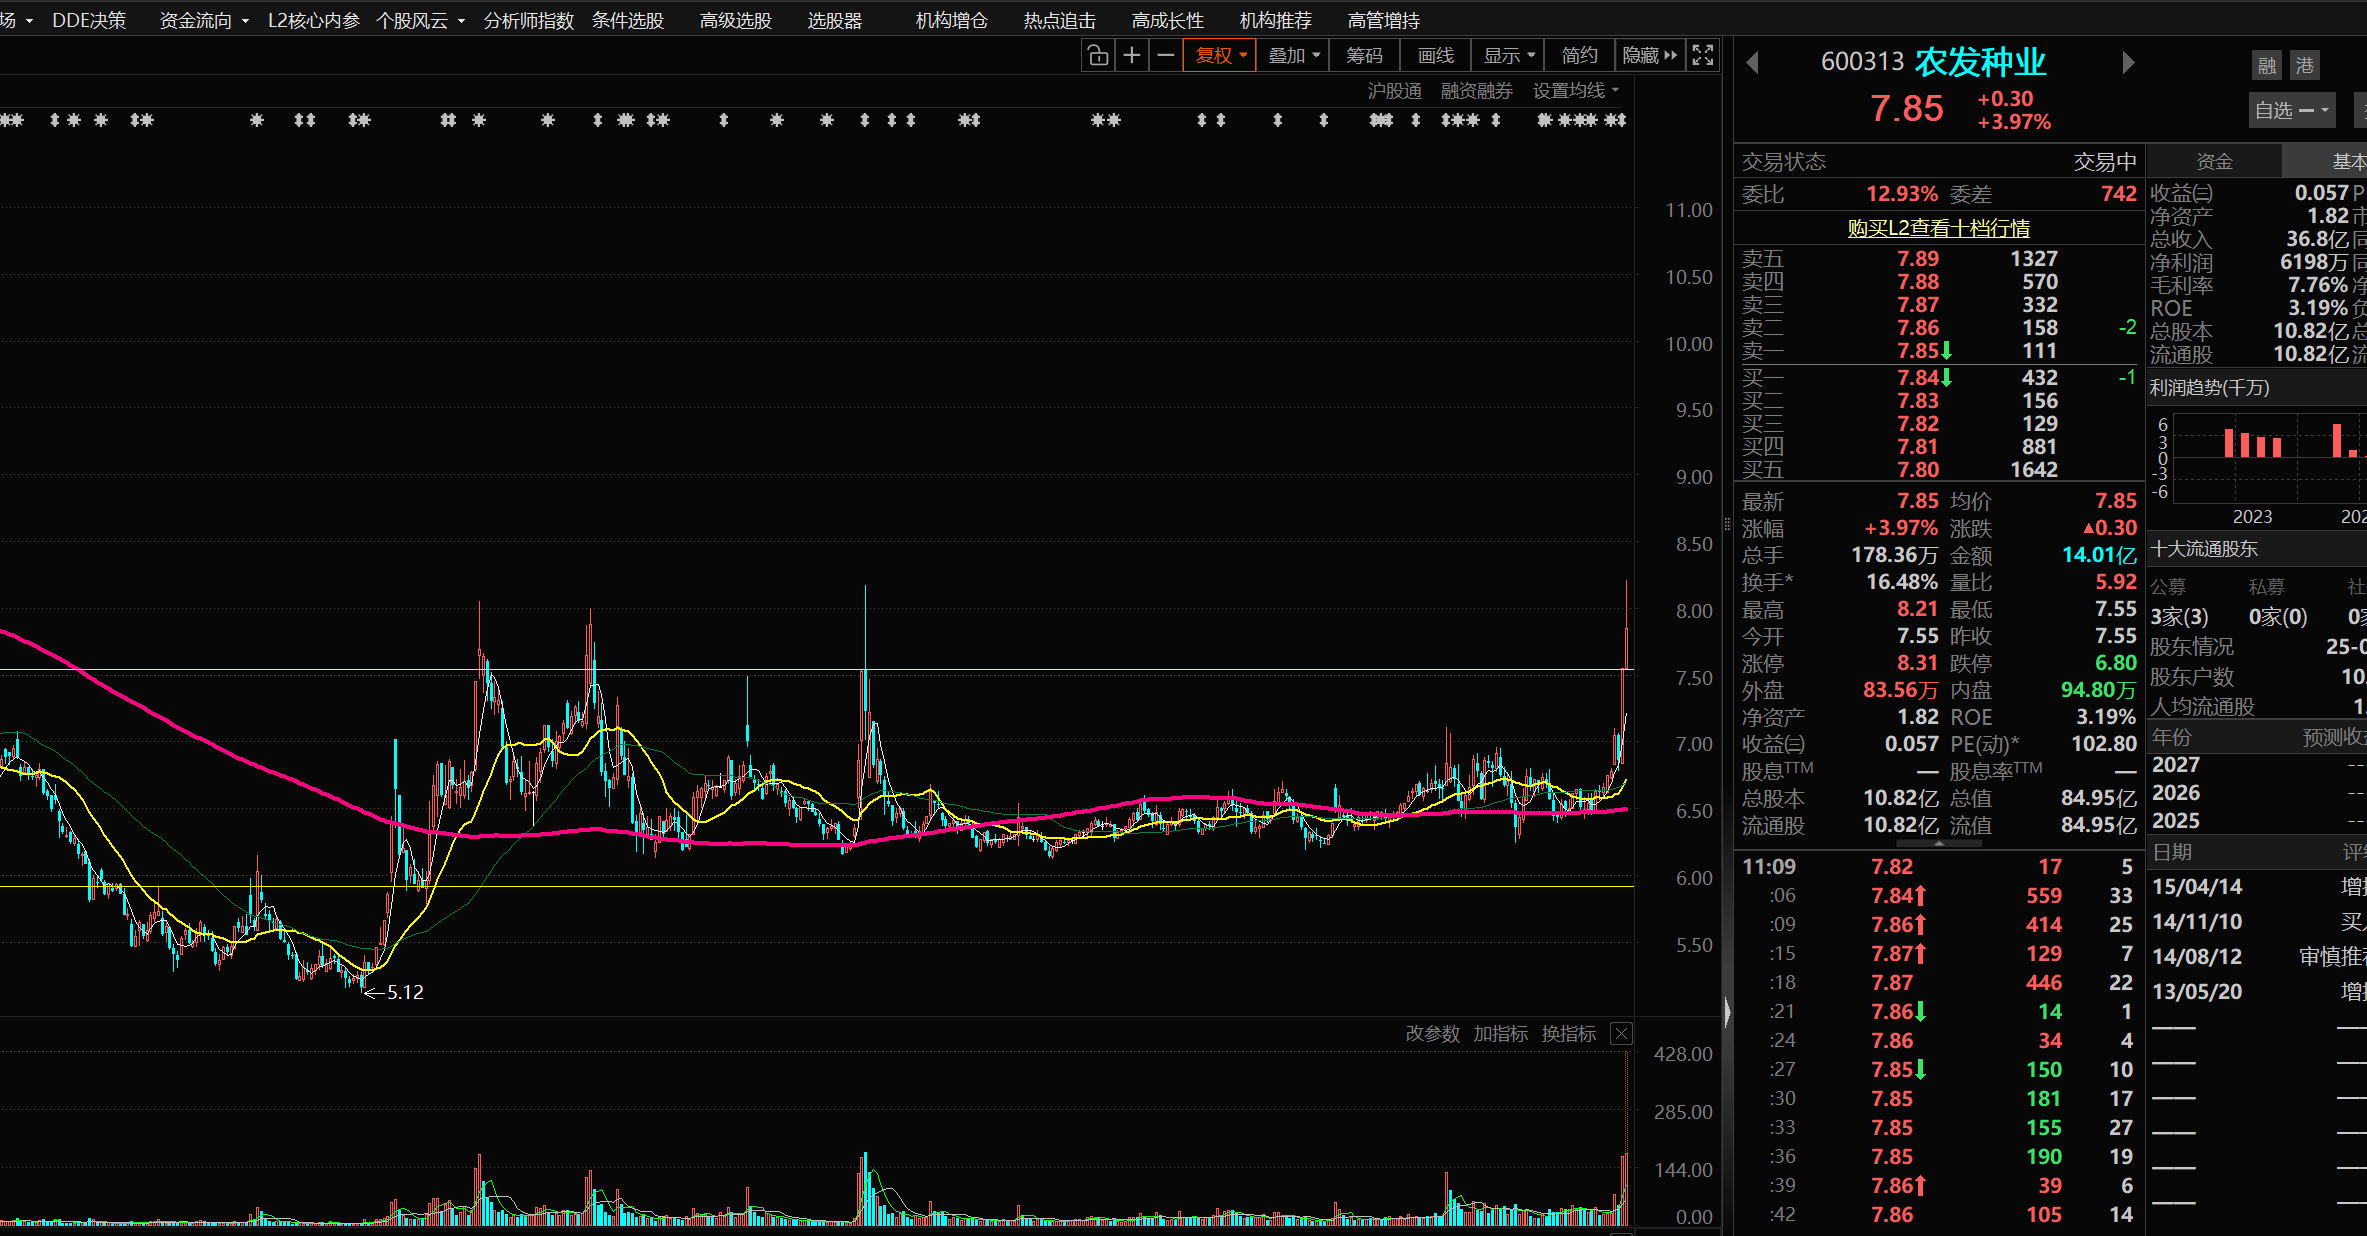
Task: Open the 复权 adjustment dropdown
Action: tap(1220, 56)
